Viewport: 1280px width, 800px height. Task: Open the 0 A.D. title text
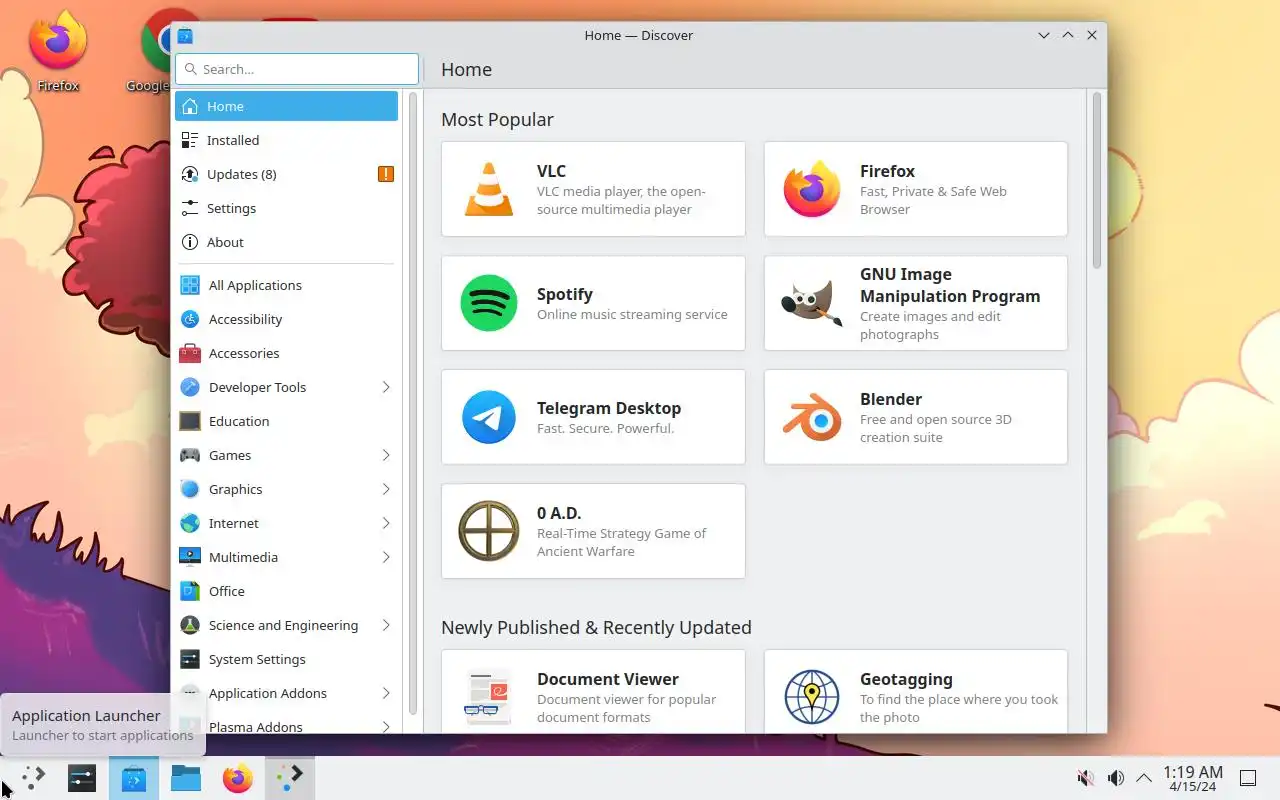click(x=559, y=513)
